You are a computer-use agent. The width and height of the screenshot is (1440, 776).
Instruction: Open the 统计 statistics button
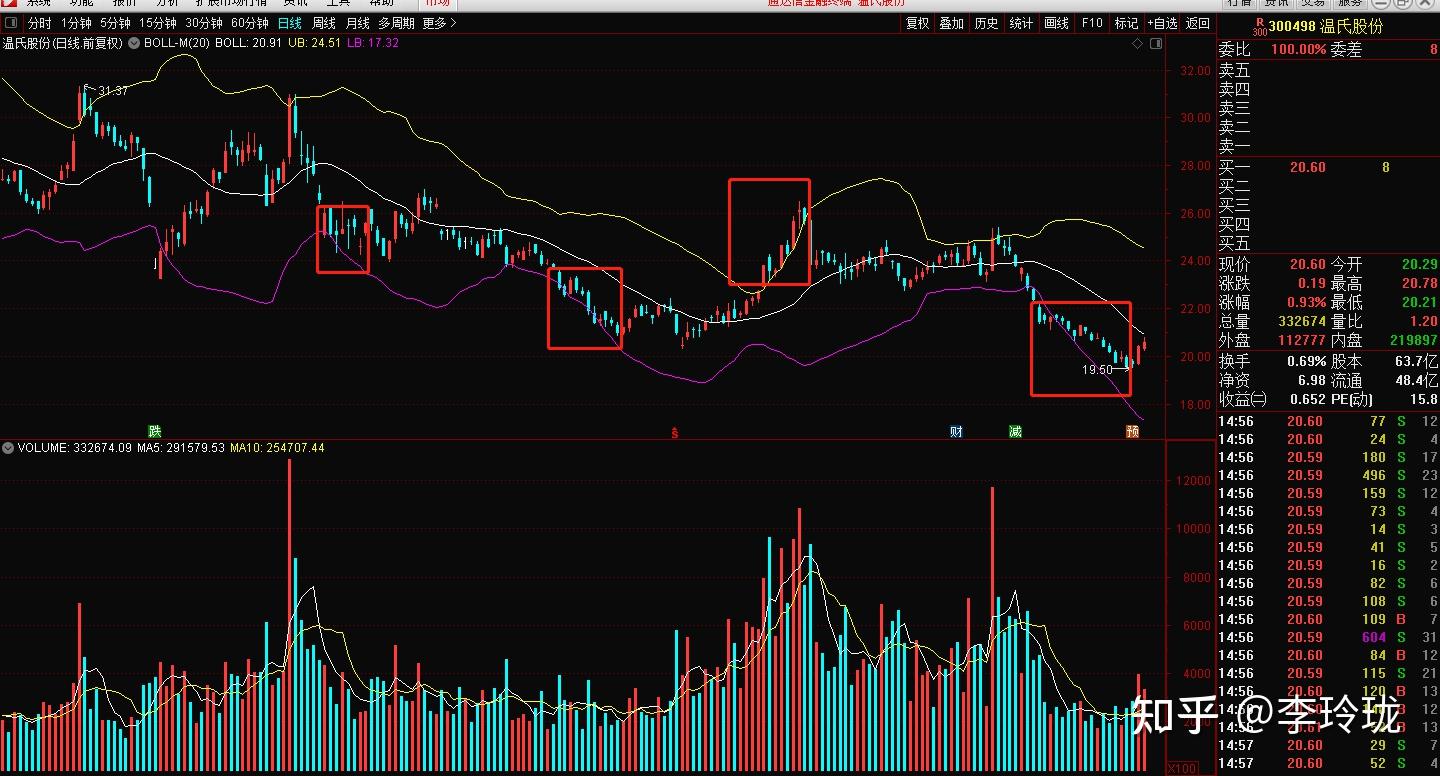[x=1021, y=23]
